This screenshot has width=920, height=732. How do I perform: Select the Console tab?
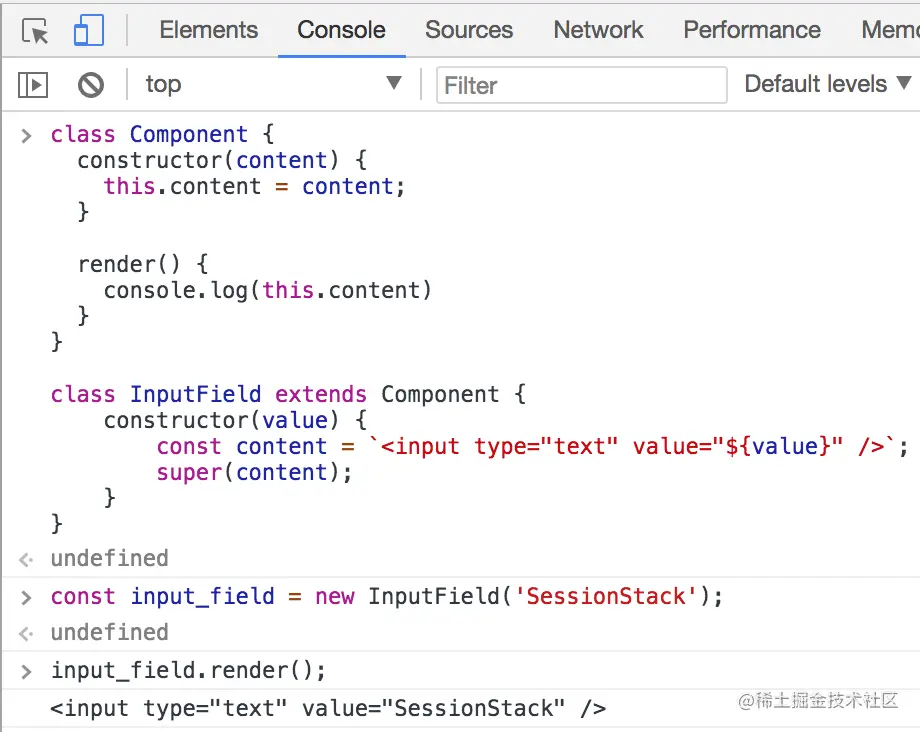pyautogui.click(x=341, y=30)
